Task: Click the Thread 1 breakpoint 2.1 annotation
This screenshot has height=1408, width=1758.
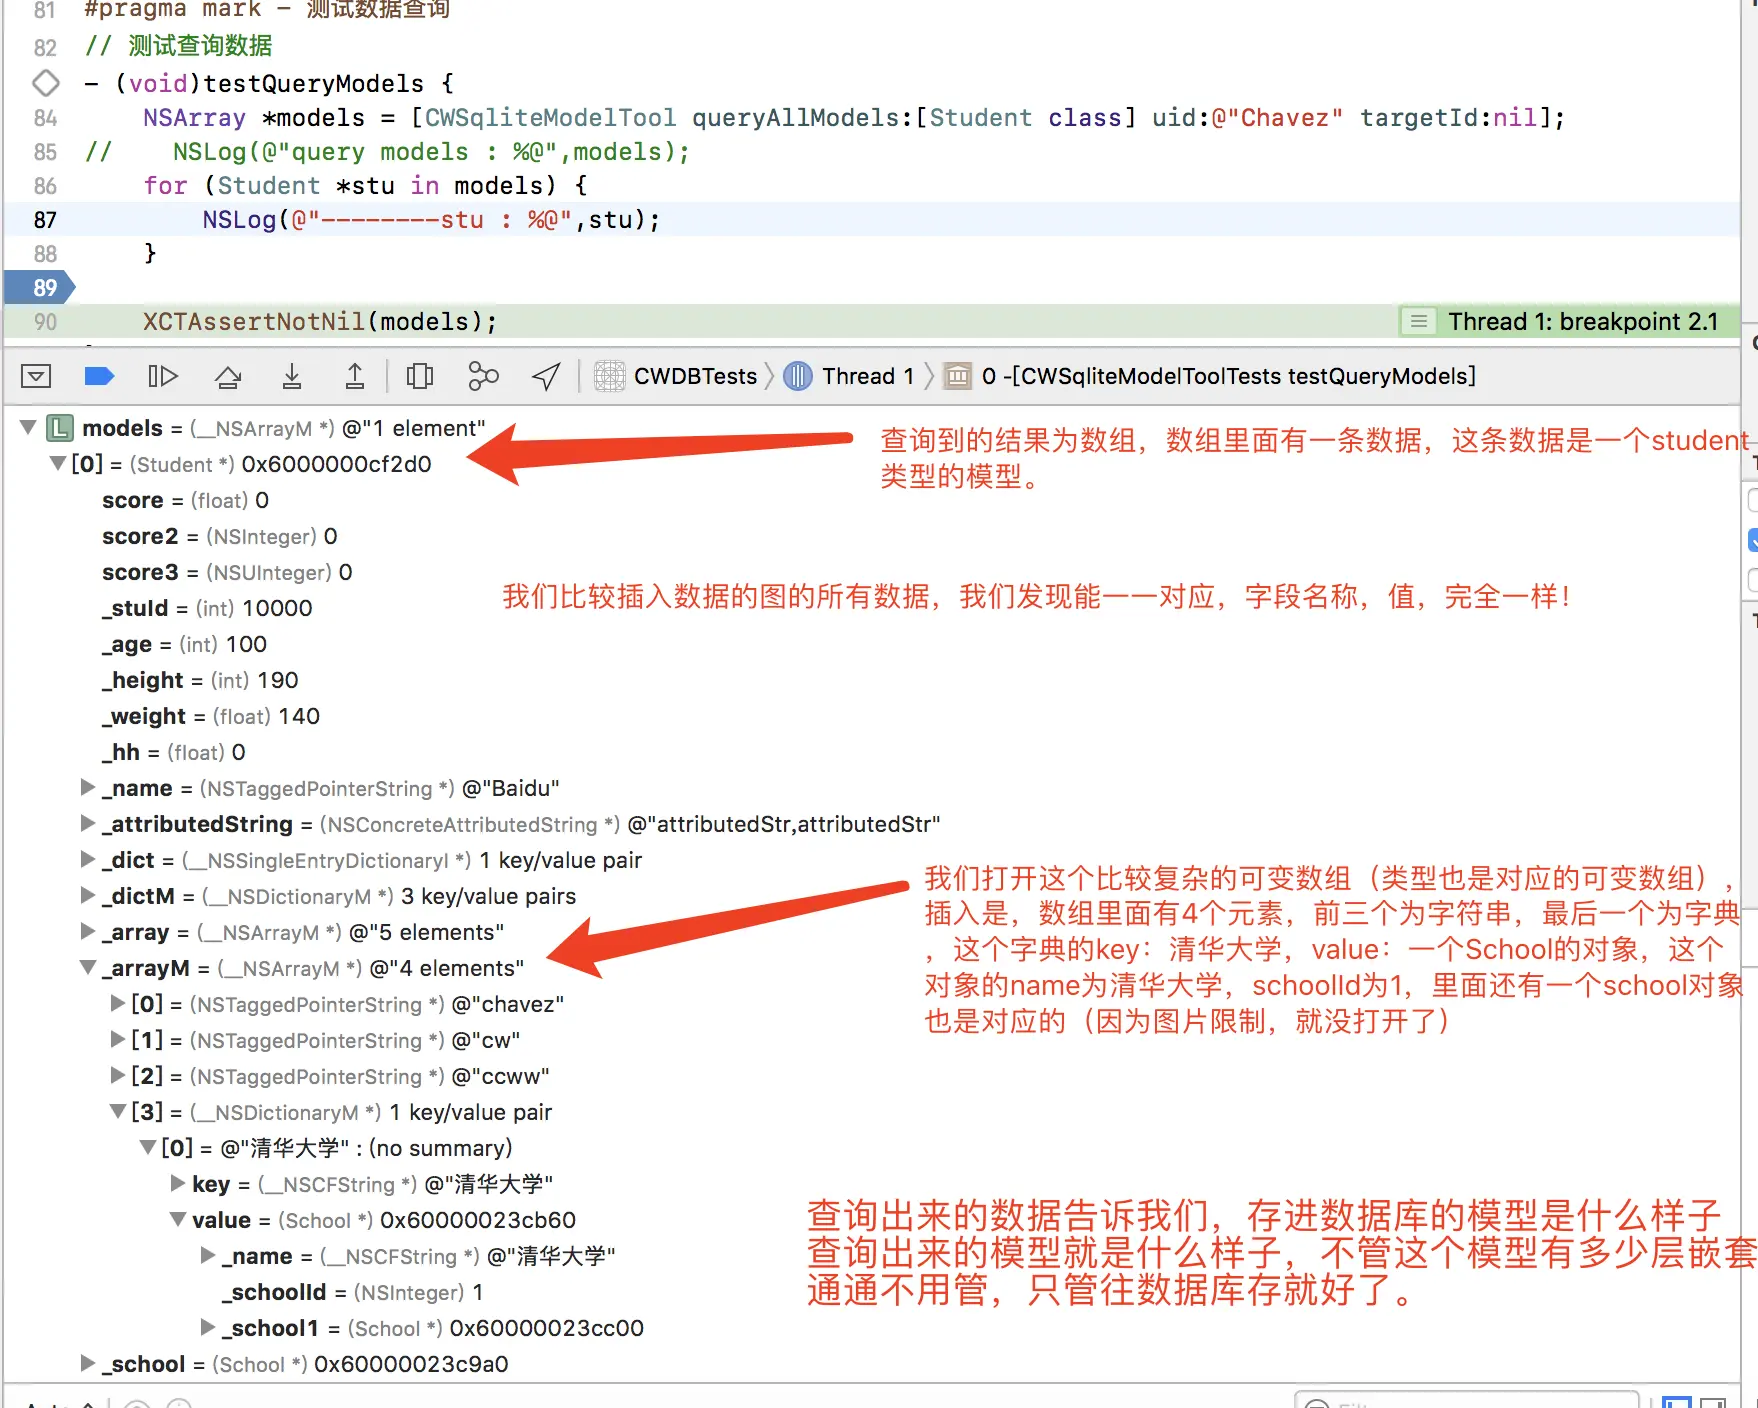Action: pyautogui.click(x=1583, y=321)
